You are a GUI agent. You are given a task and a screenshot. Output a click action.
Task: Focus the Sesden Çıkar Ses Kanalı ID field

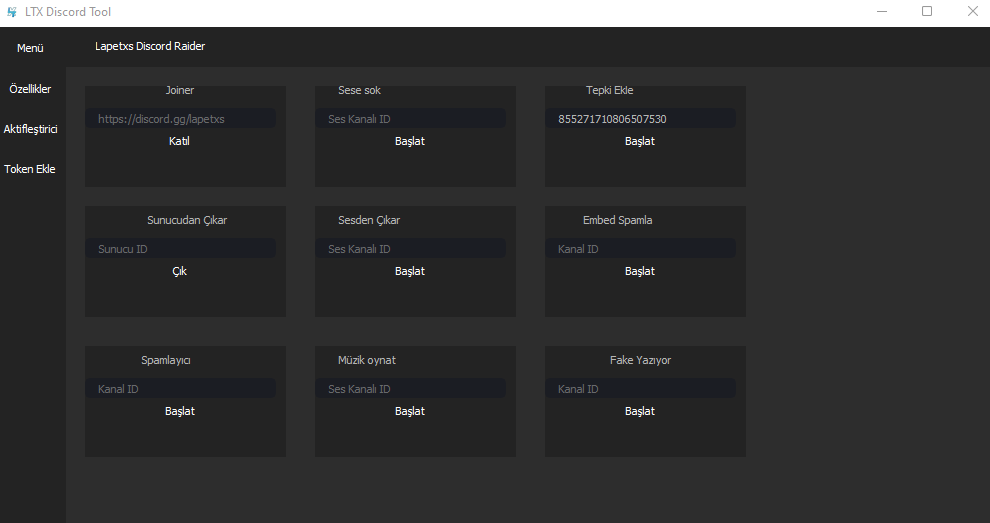coord(410,249)
